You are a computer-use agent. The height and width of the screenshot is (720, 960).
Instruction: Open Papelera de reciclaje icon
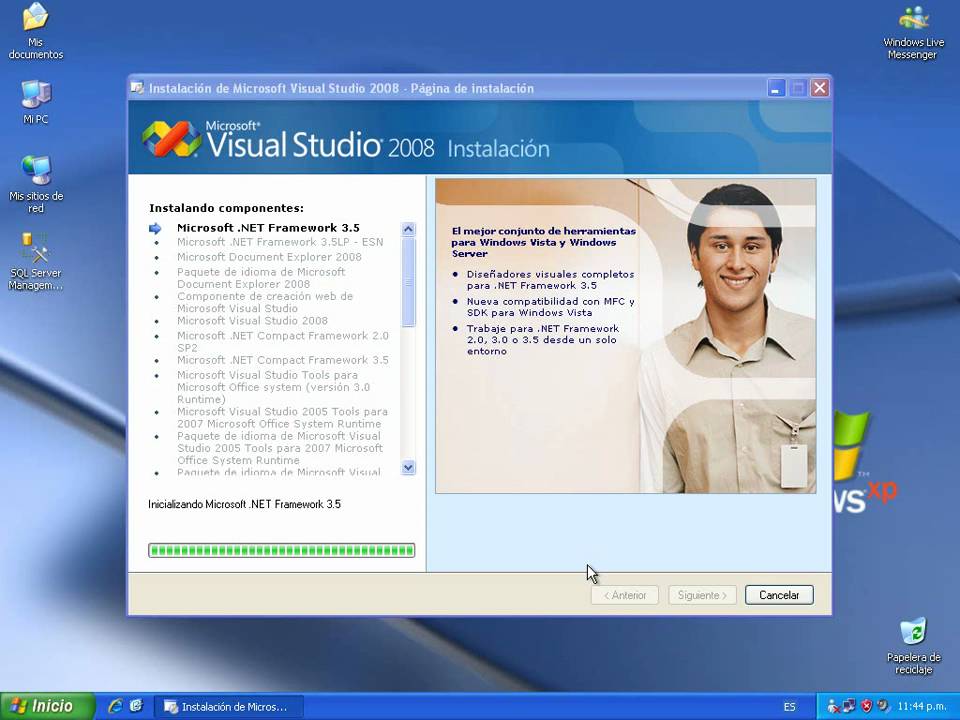(913, 646)
